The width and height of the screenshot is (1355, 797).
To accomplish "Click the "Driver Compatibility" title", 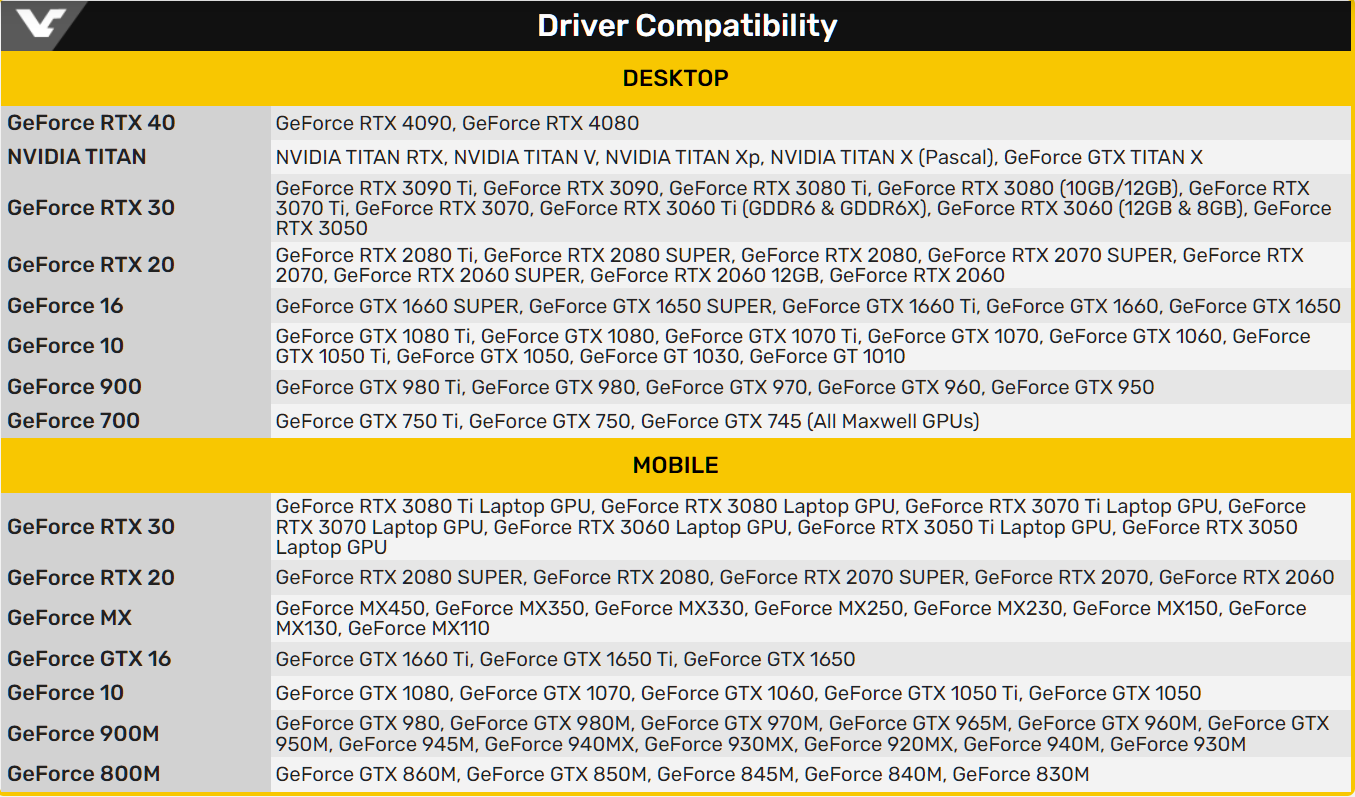I will 687,25.
